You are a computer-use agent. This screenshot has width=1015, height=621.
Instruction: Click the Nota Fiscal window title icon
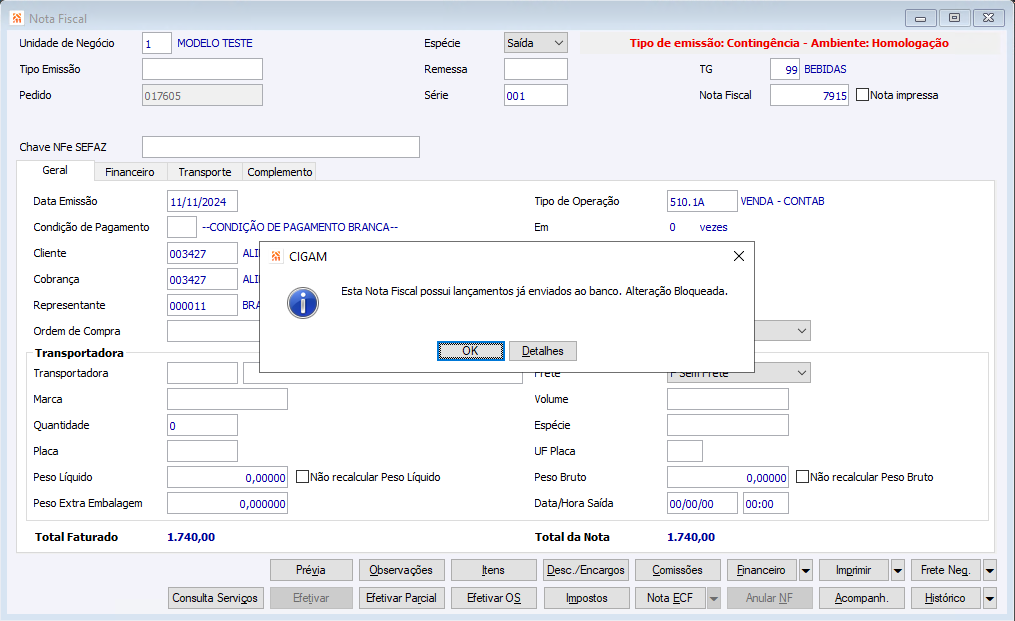point(17,18)
